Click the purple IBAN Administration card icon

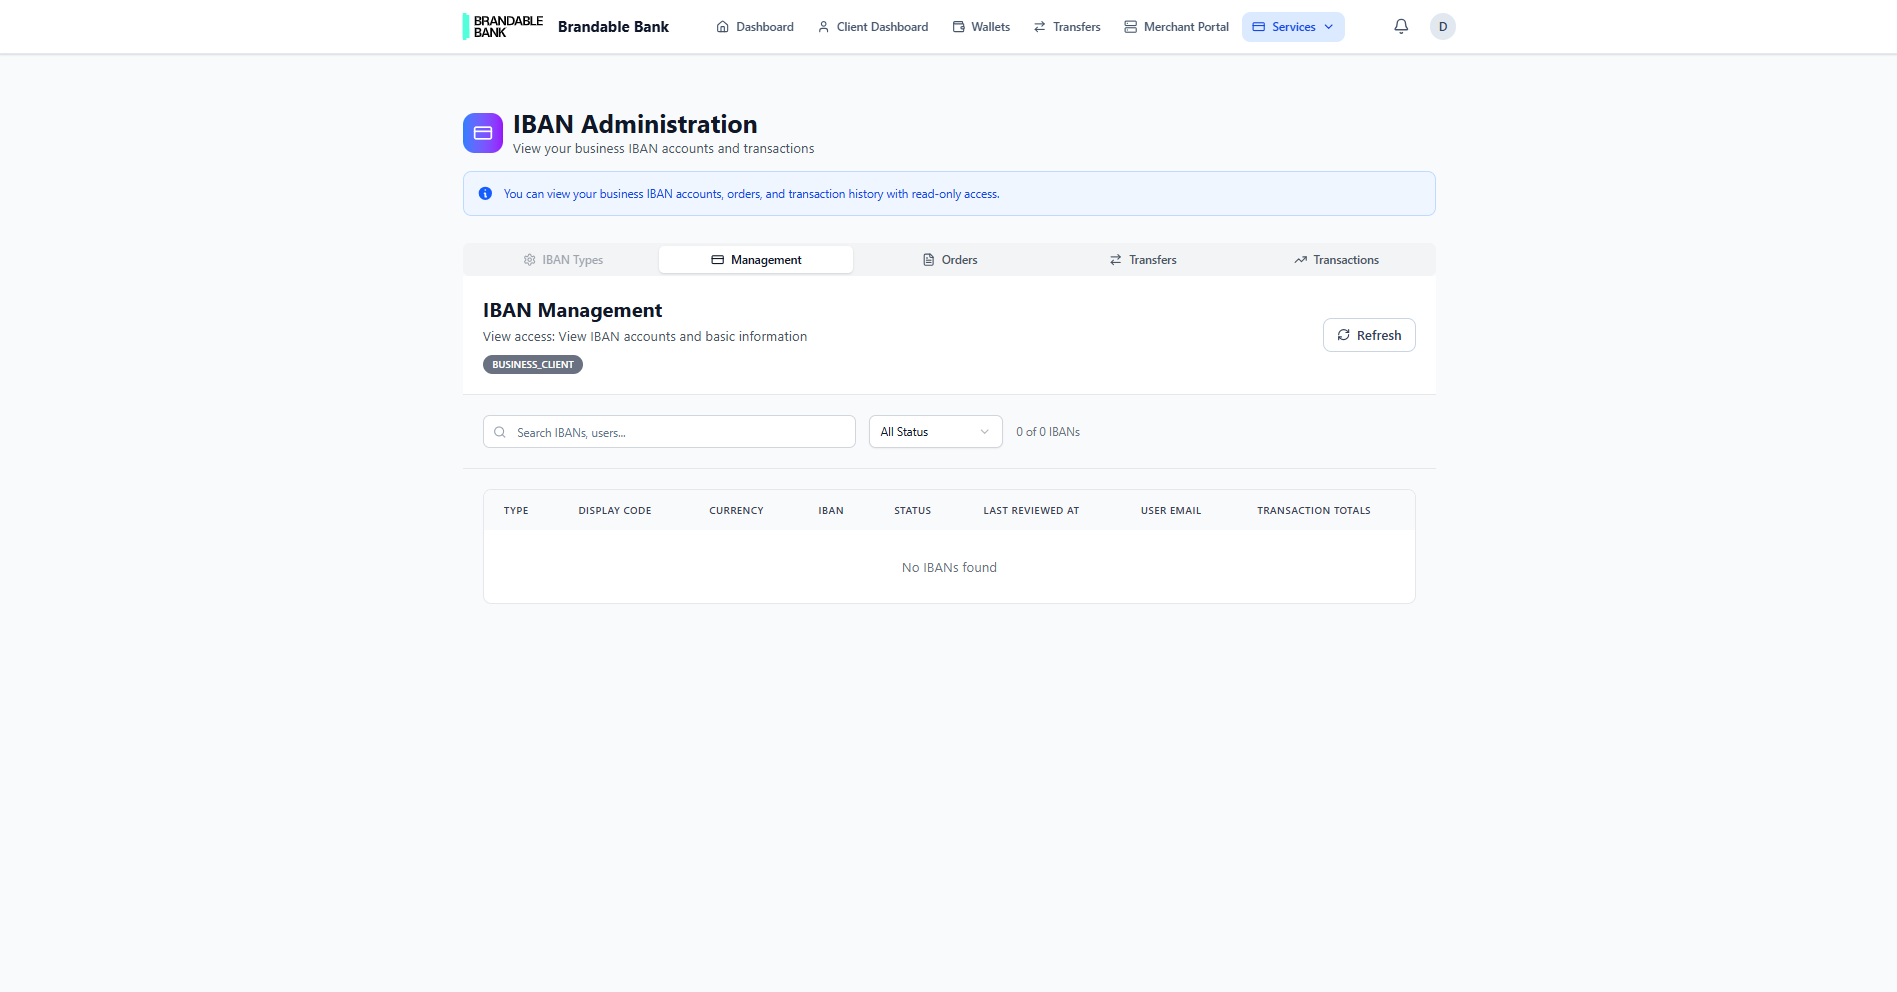(483, 132)
